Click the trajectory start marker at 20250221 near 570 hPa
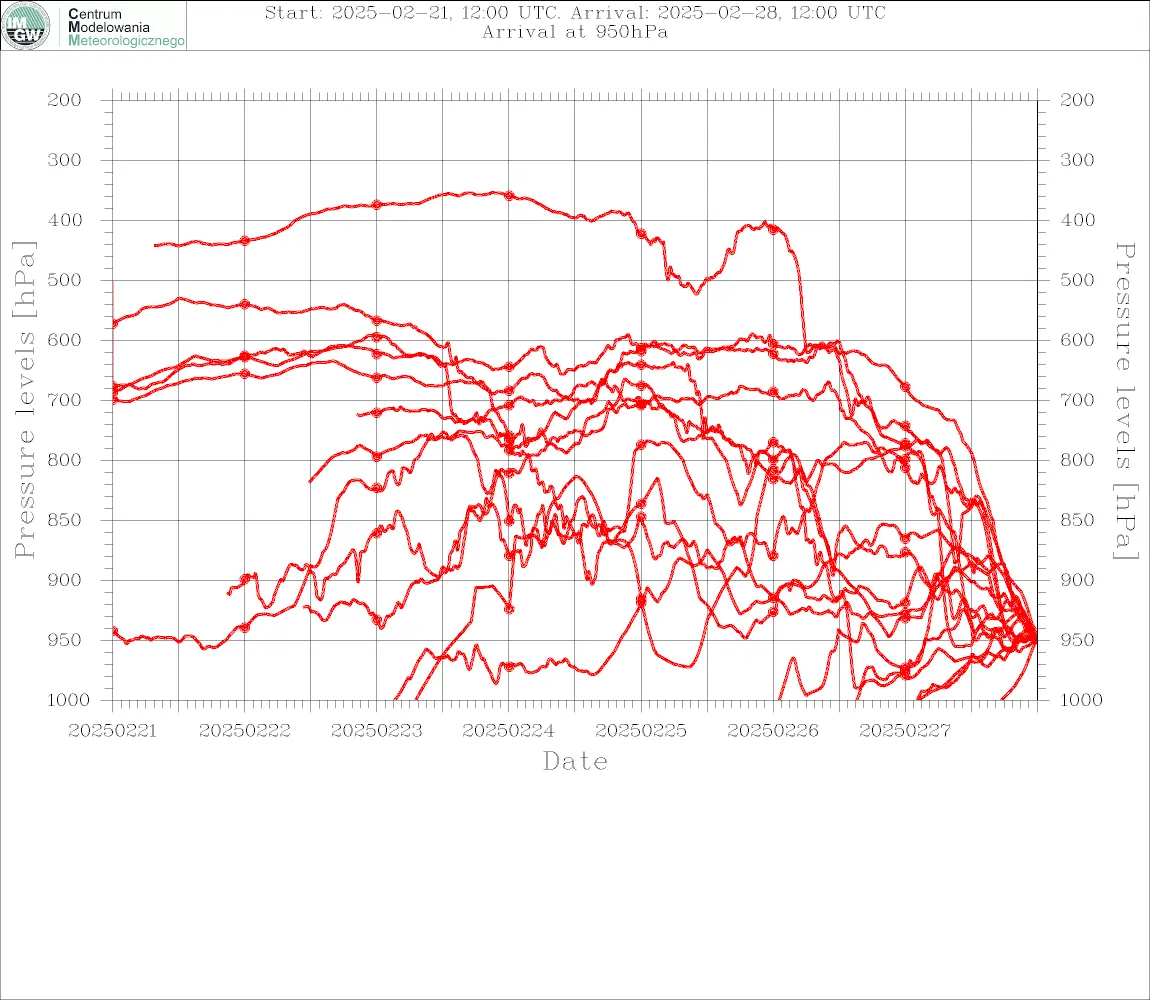This screenshot has width=1150, height=1000. pos(114,324)
